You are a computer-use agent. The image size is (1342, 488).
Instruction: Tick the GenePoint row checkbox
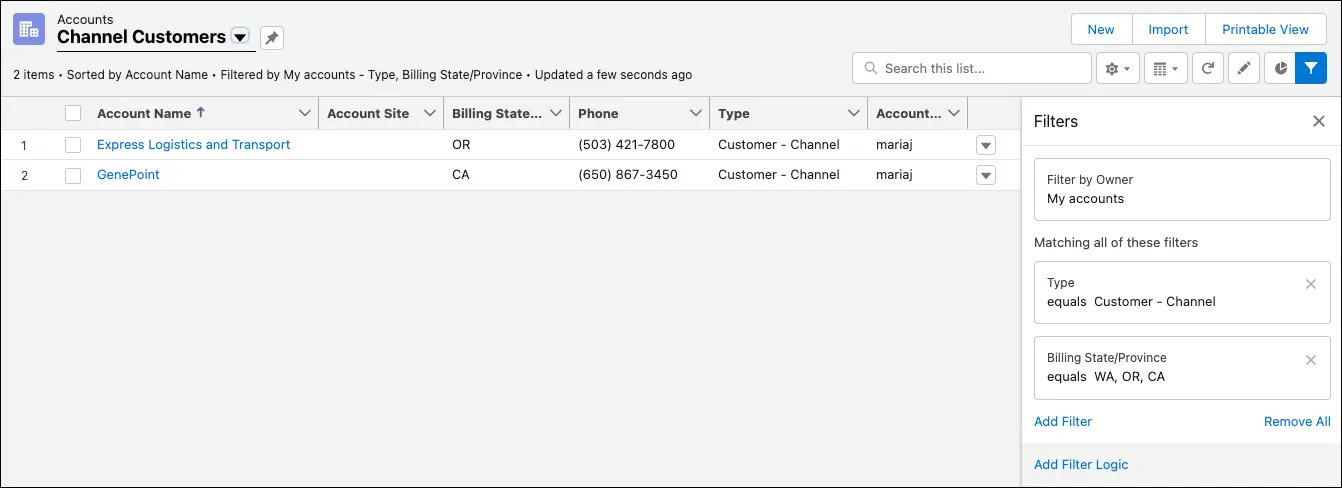(73, 175)
